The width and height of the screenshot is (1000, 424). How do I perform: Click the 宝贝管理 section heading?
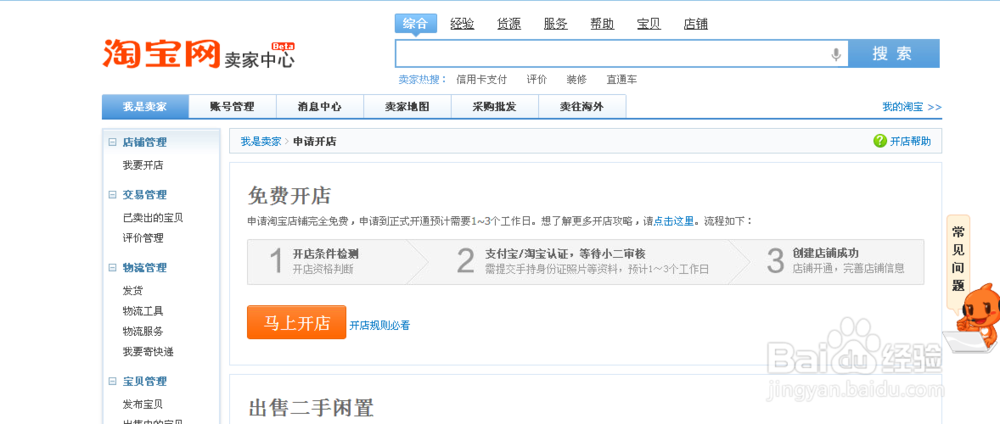click(x=145, y=381)
